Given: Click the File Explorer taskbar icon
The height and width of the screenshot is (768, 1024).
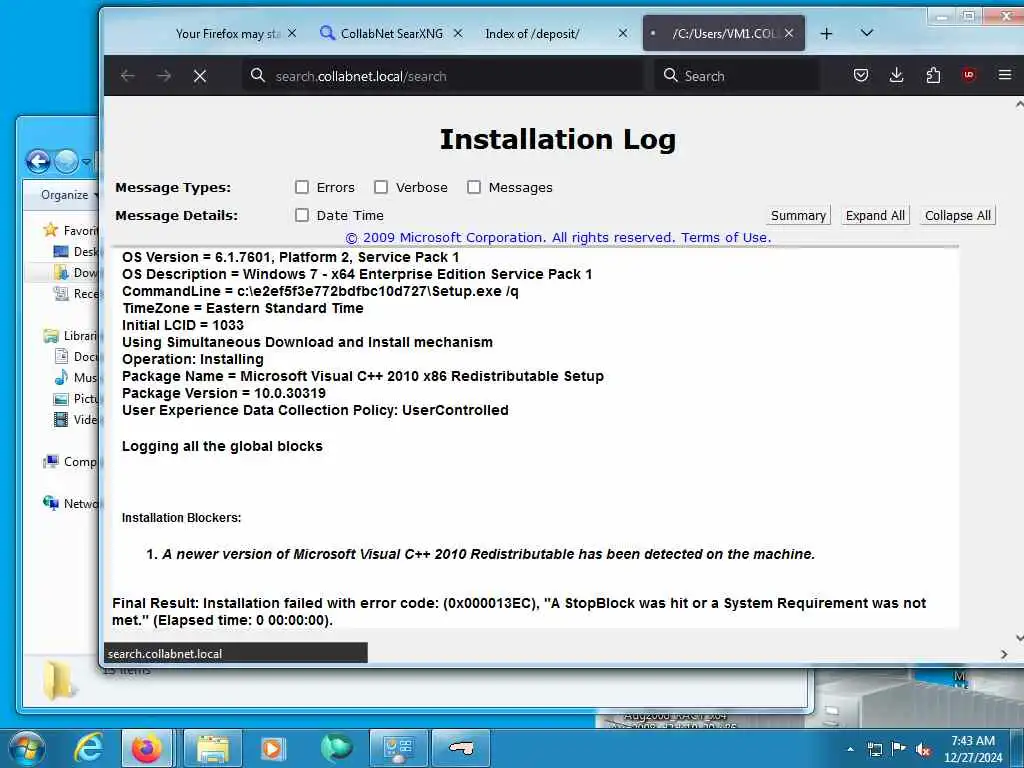Looking at the screenshot, I should pos(213,748).
